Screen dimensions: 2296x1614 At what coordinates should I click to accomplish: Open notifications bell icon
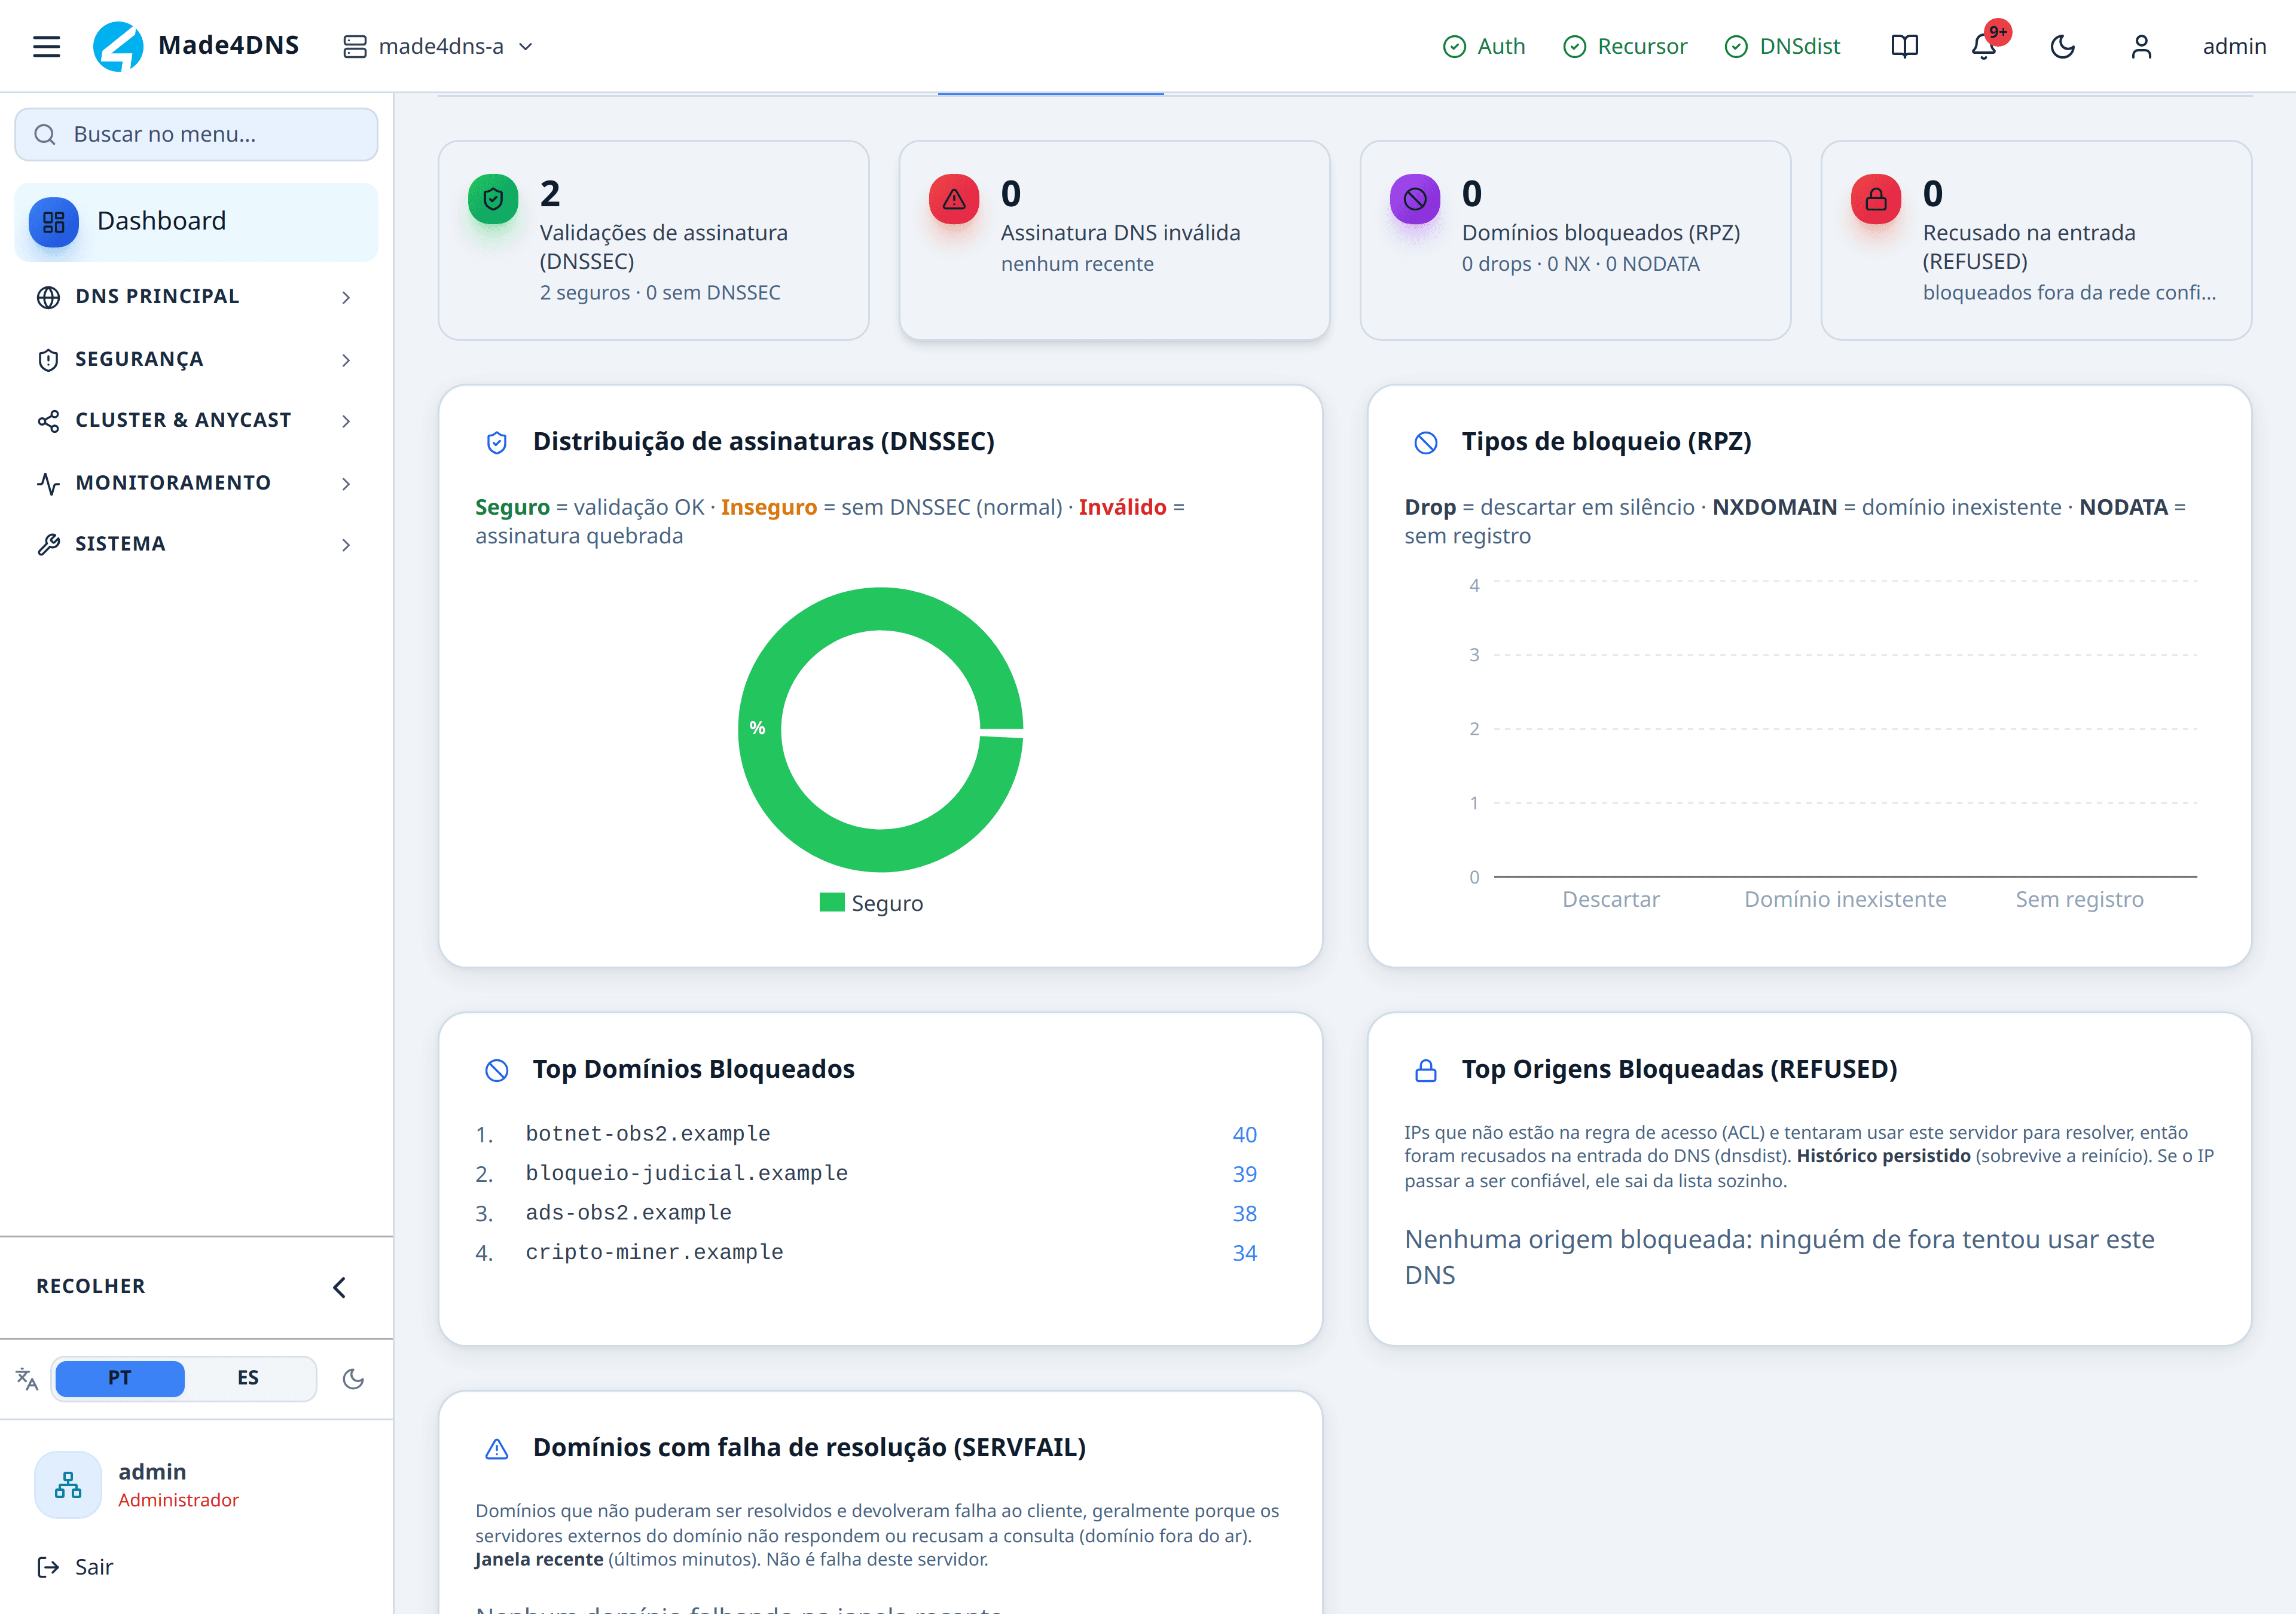[x=1984, y=46]
